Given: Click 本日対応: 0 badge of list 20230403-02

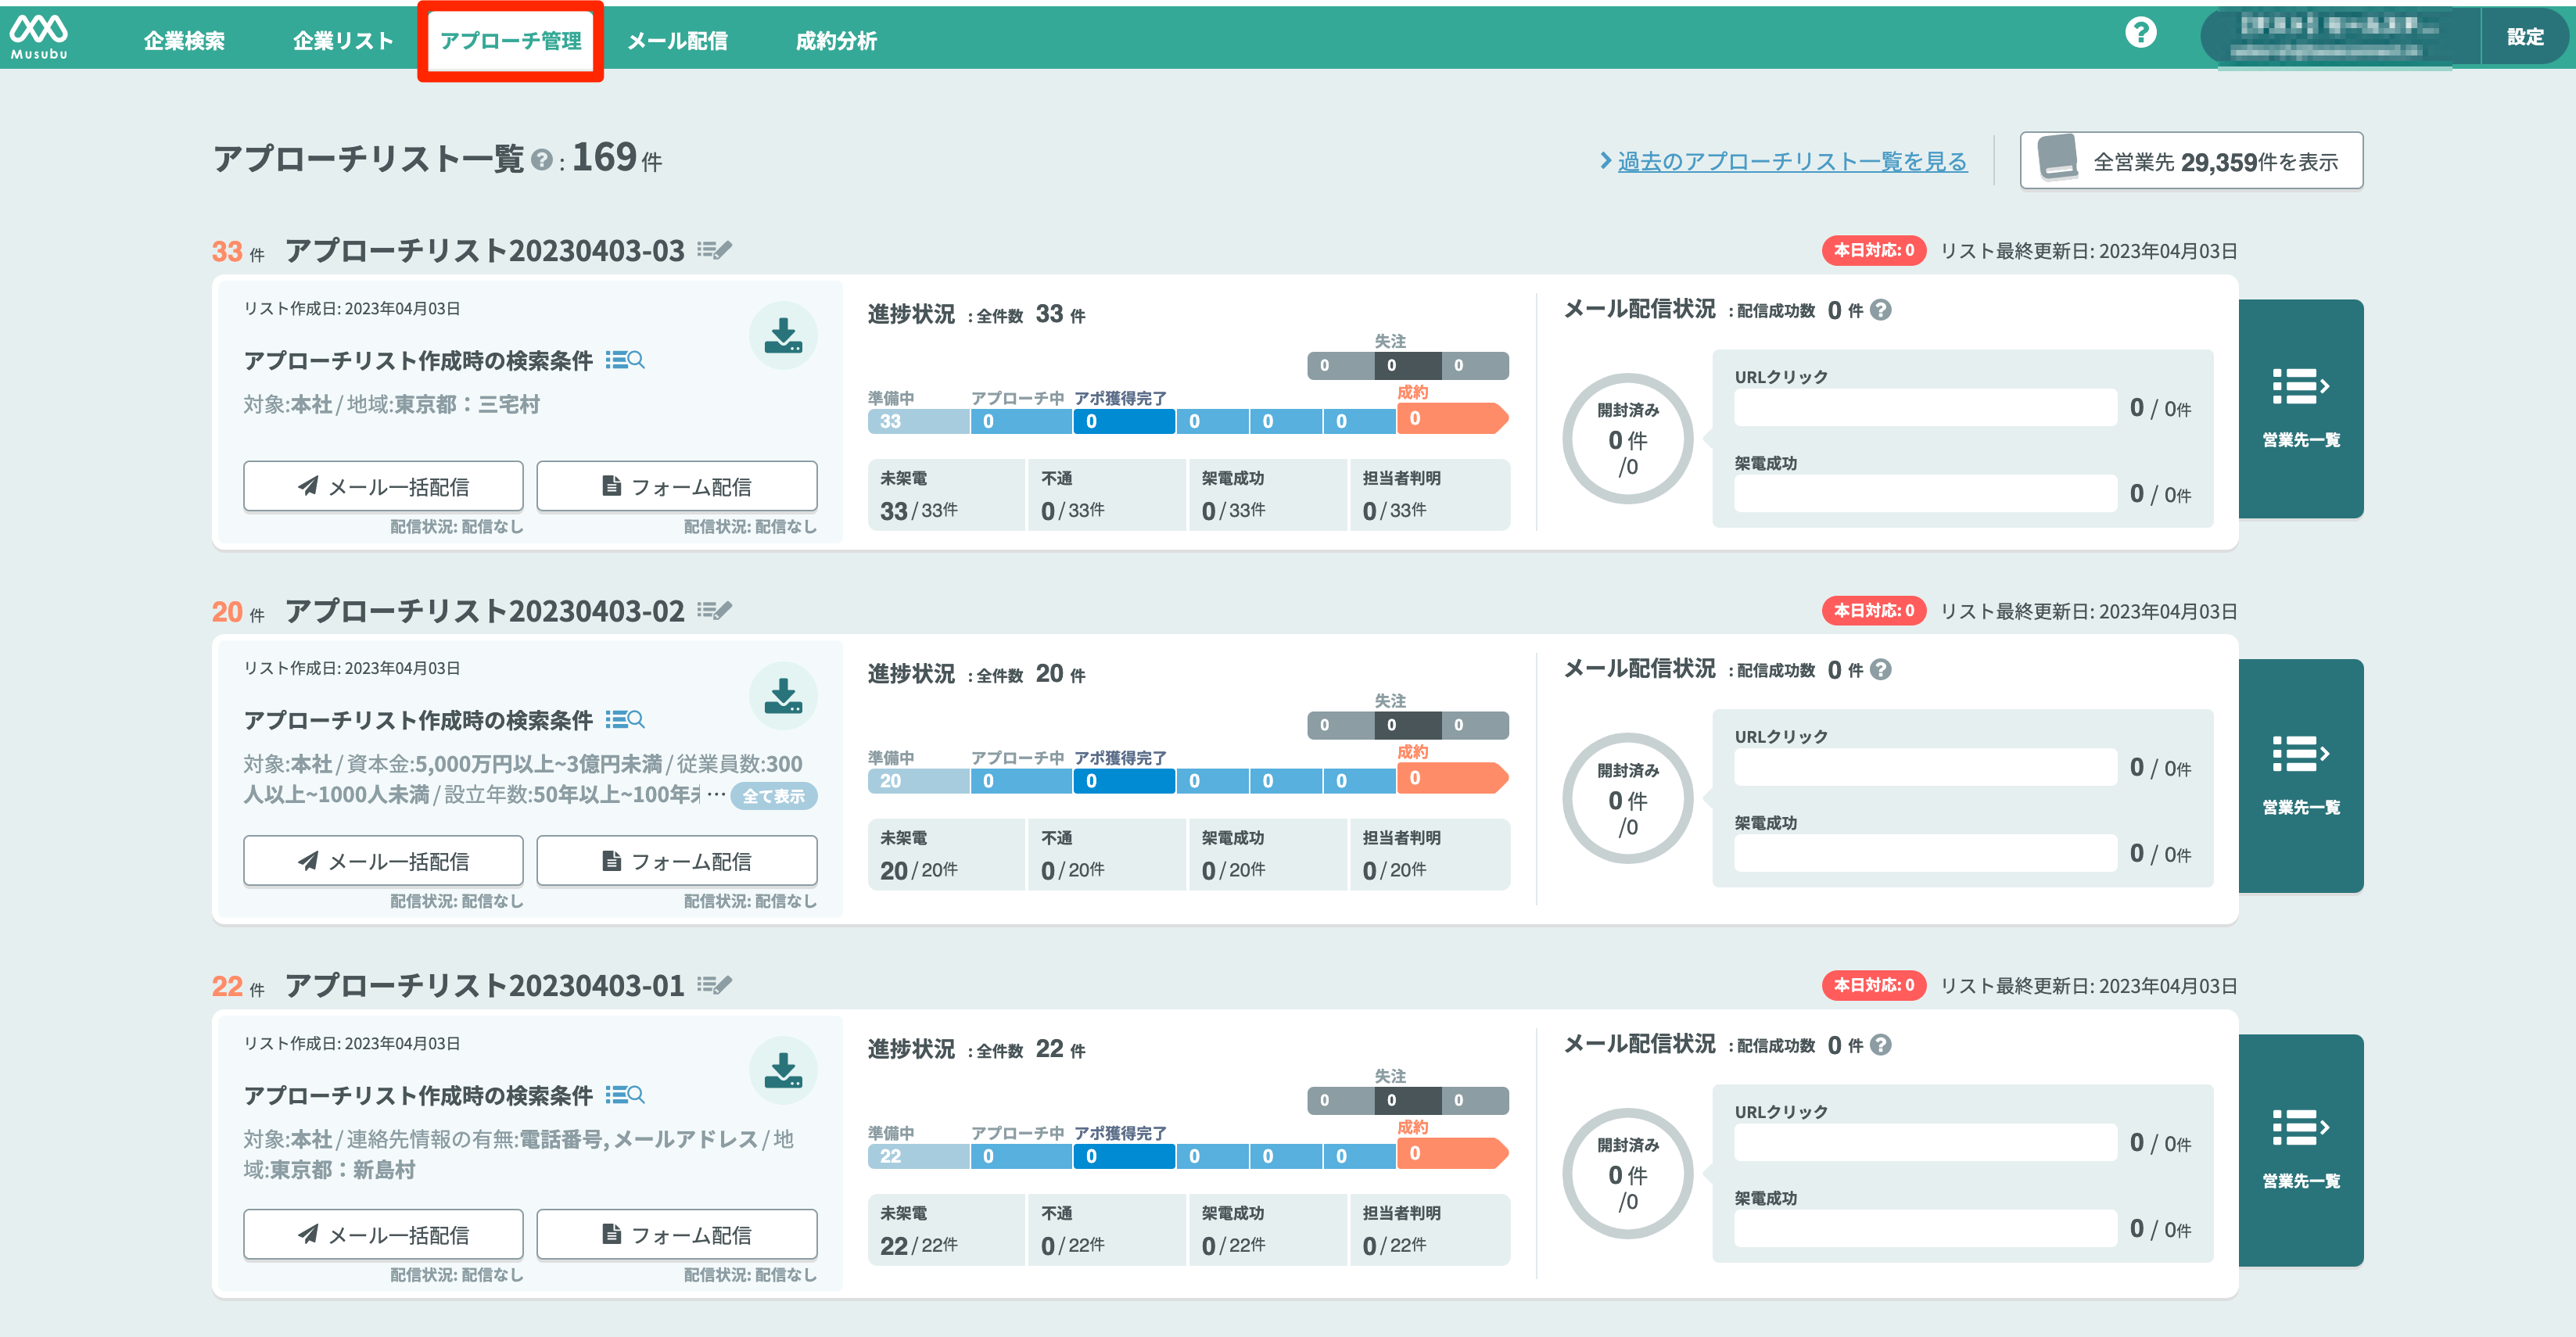Looking at the screenshot, I should coord(1873,610).
